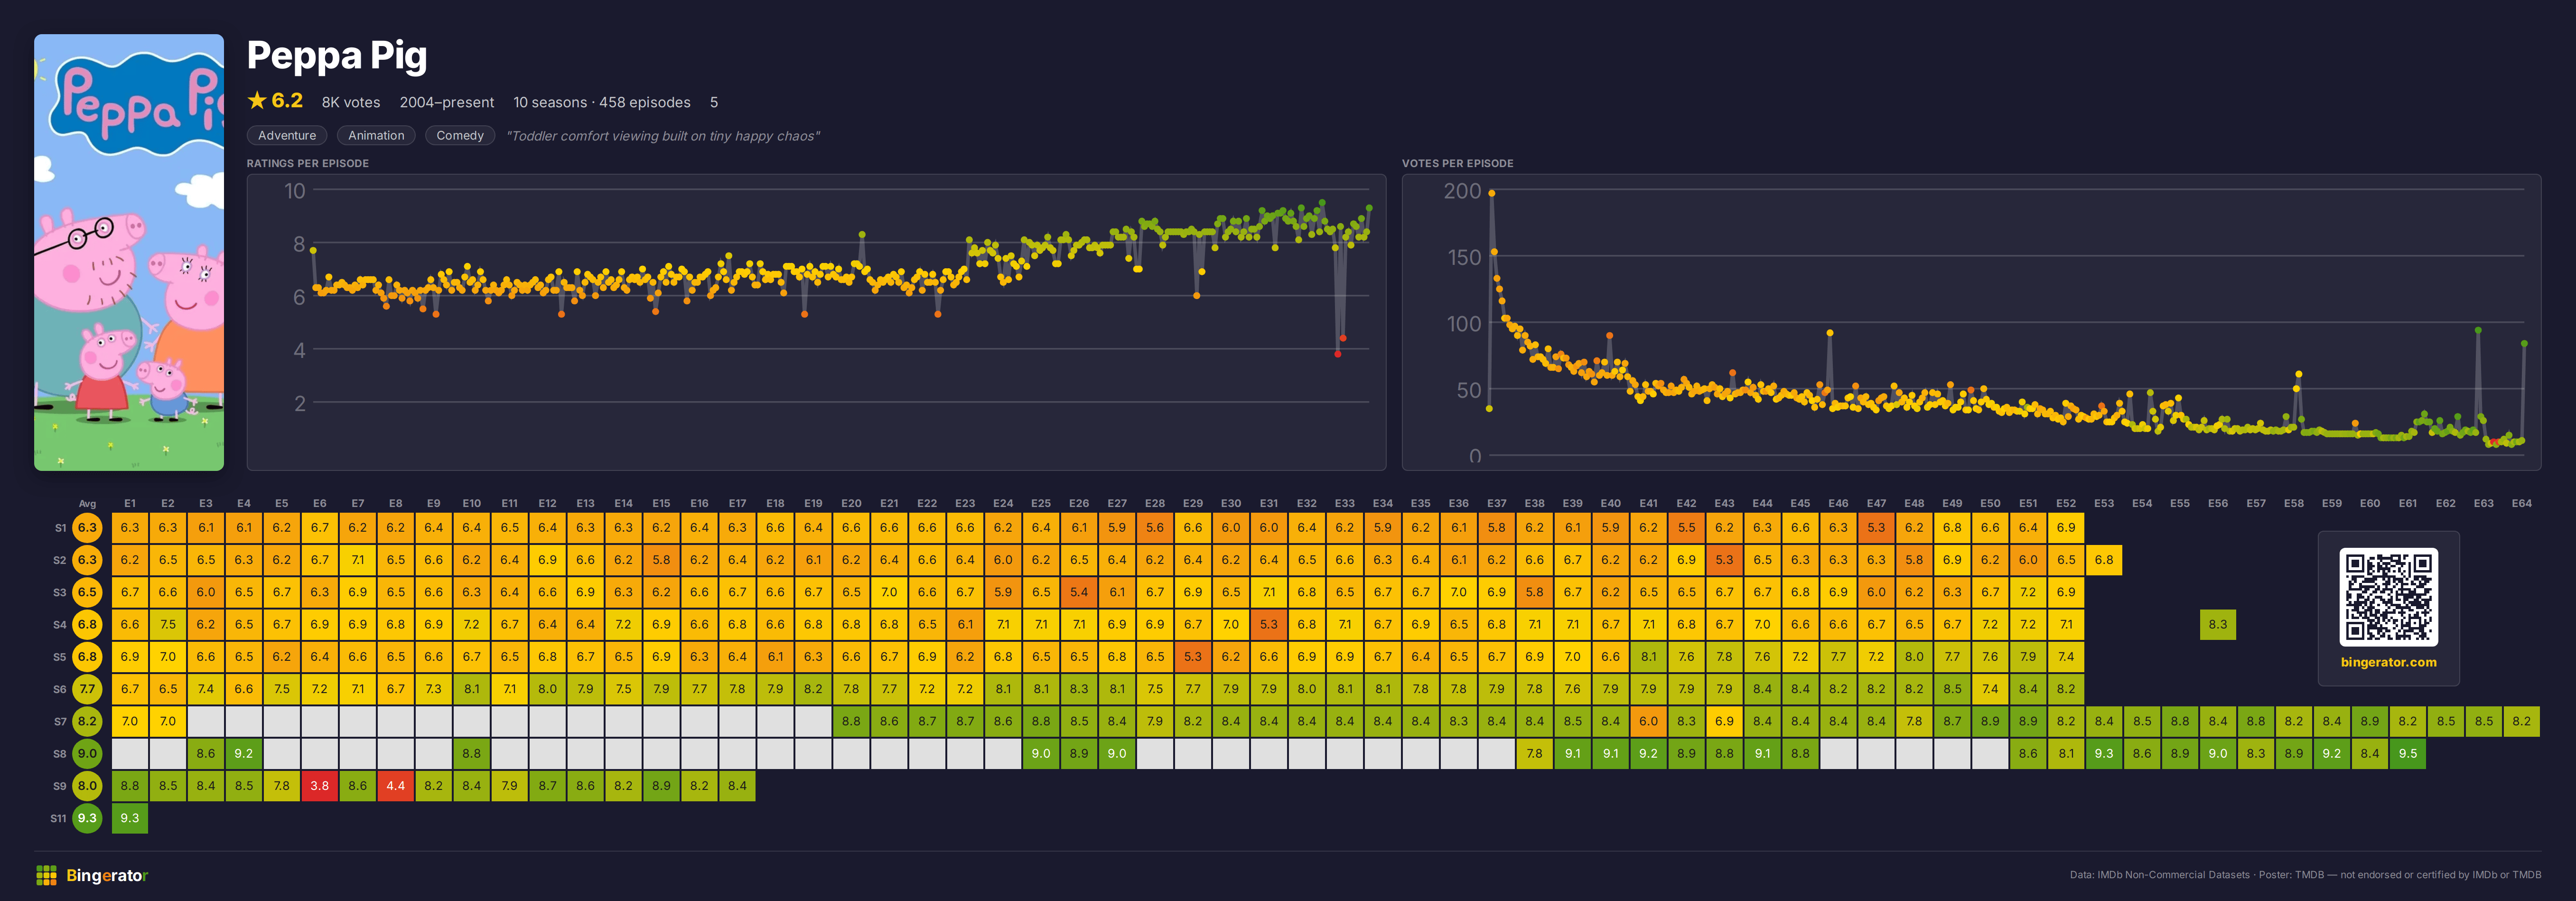
Task: Select the Animation genre tag
Action: point(376,135)
